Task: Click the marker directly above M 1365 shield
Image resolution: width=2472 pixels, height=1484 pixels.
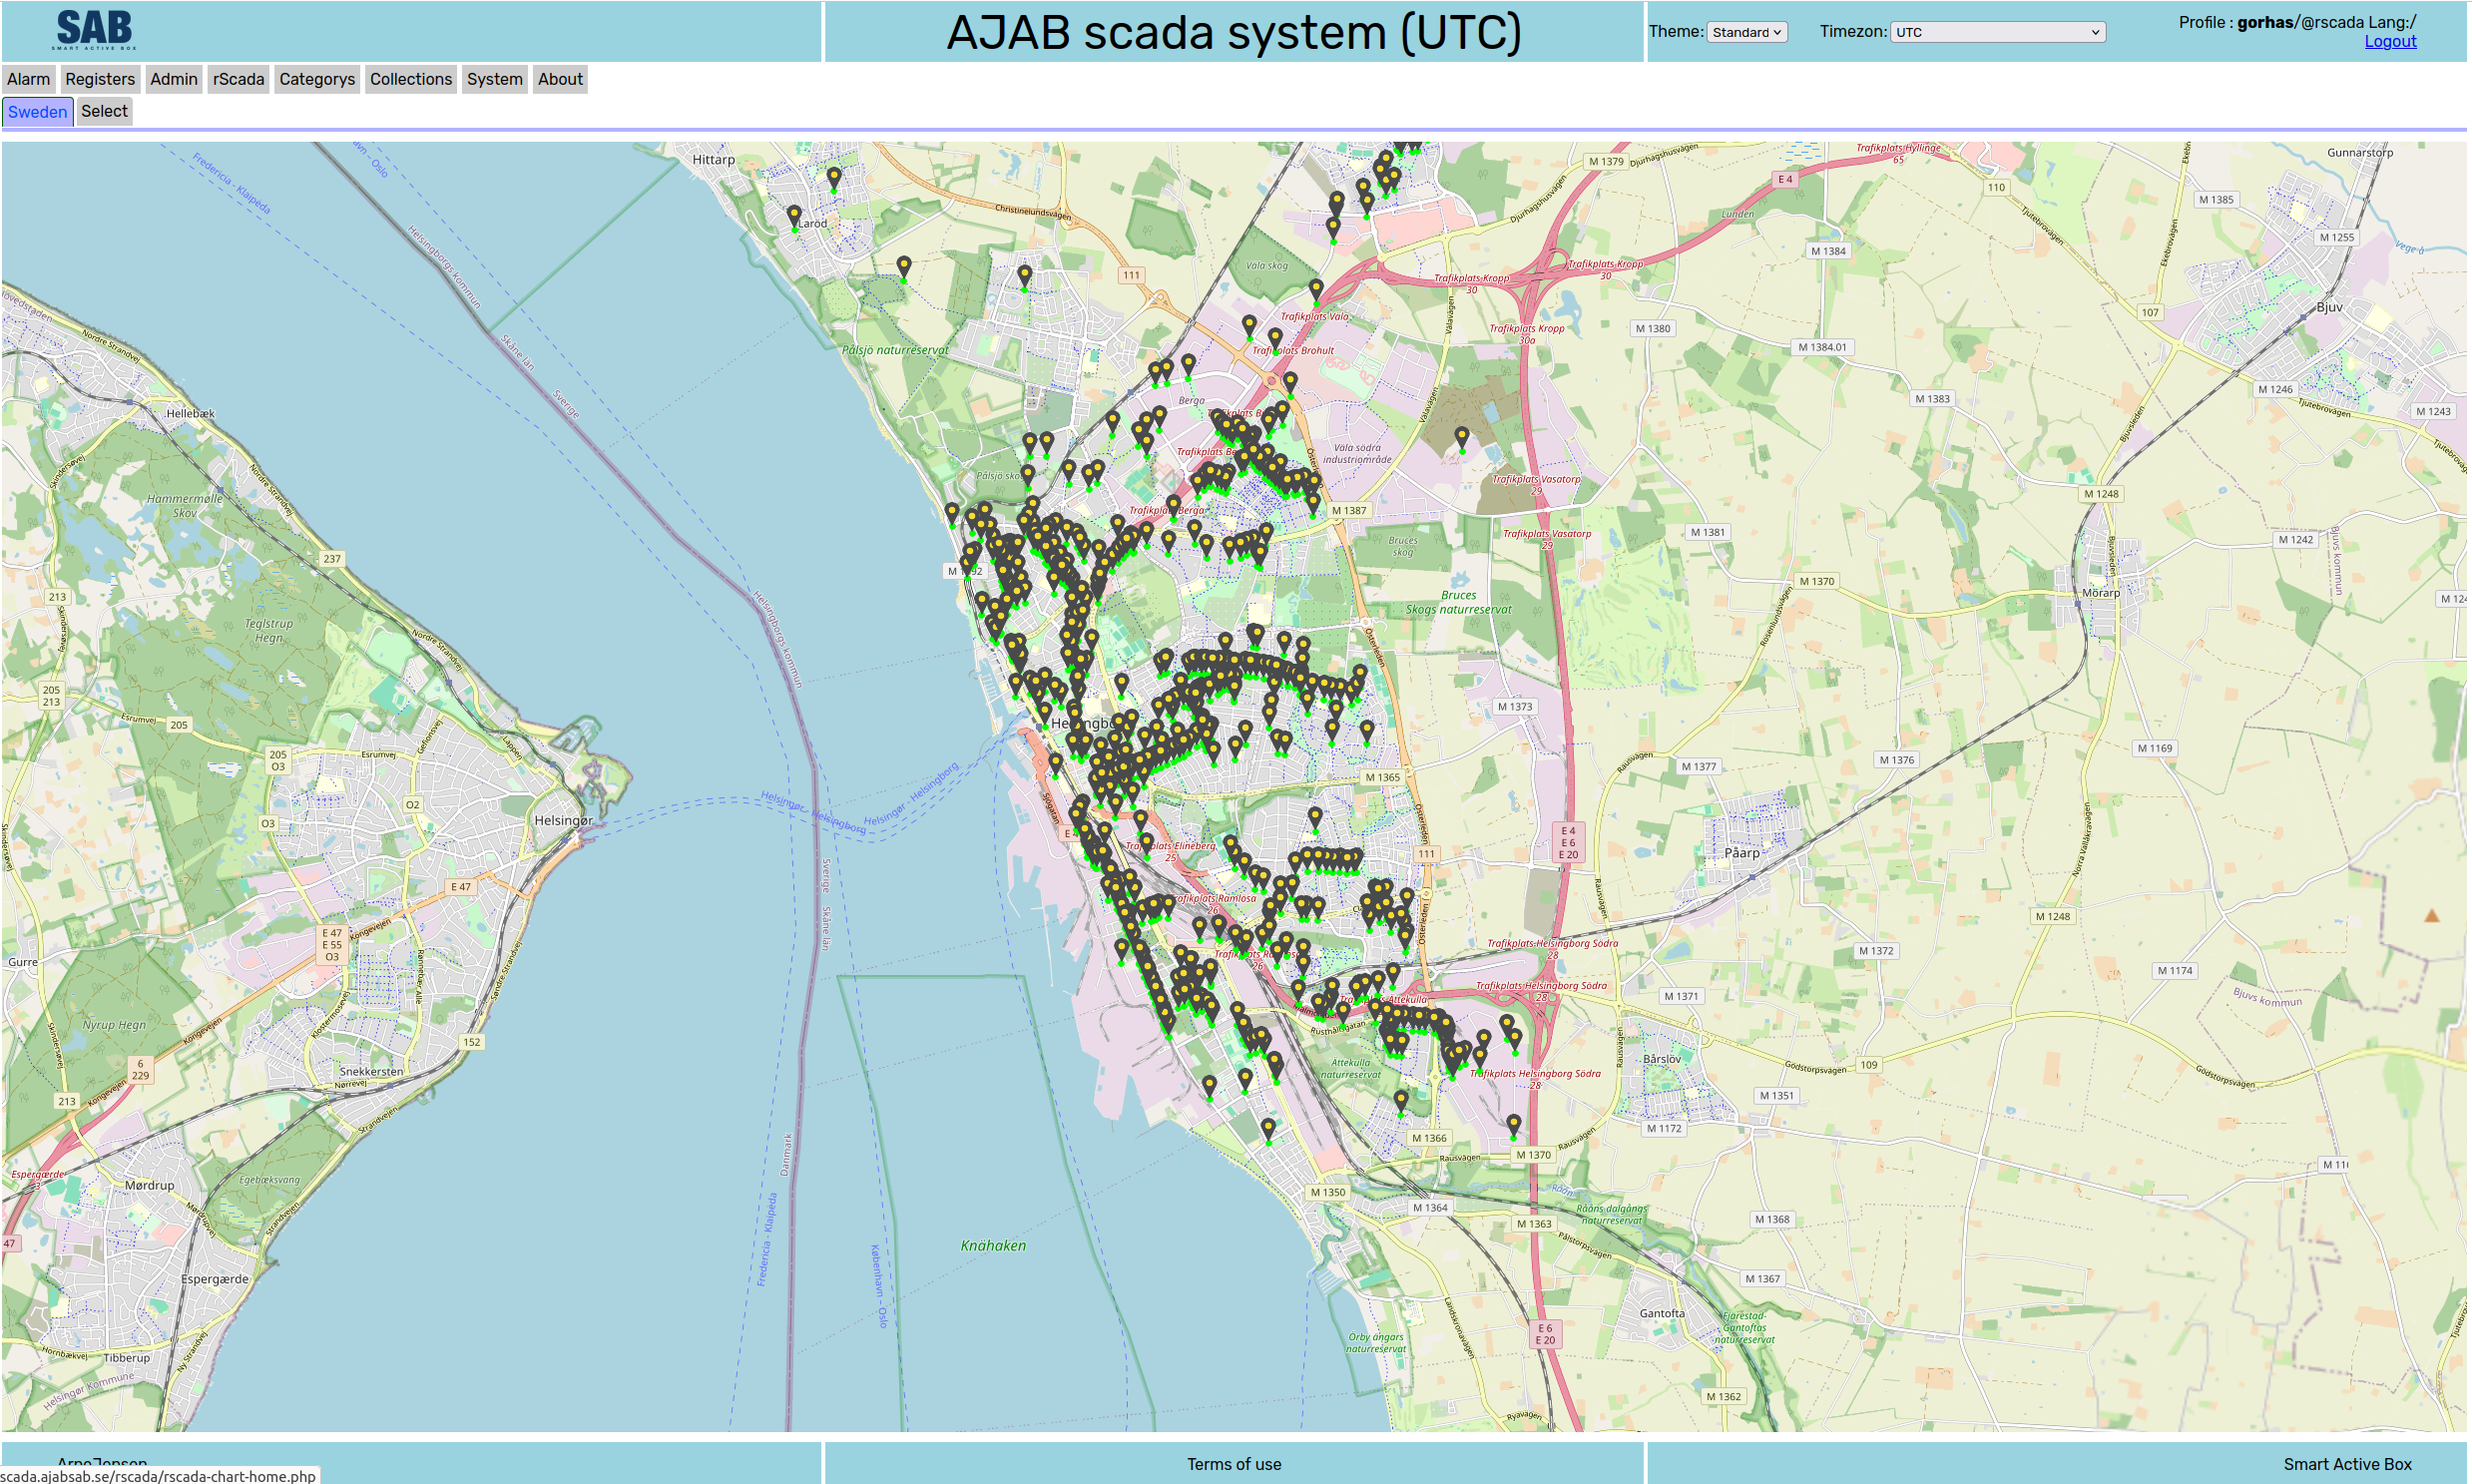Action: tap(1367, 733)
